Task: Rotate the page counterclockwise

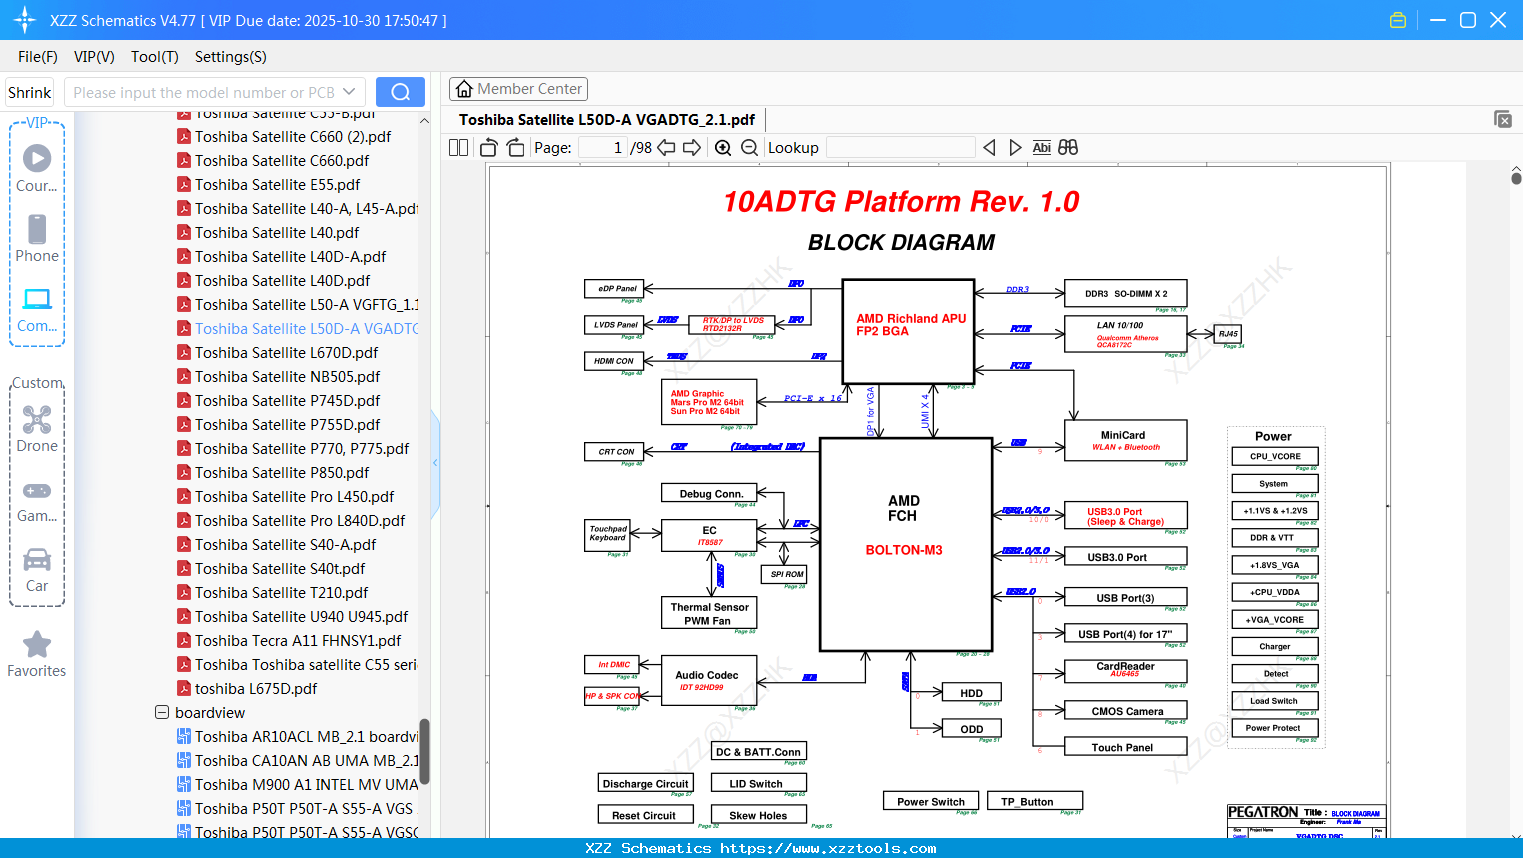Action: tap(489, 147)
